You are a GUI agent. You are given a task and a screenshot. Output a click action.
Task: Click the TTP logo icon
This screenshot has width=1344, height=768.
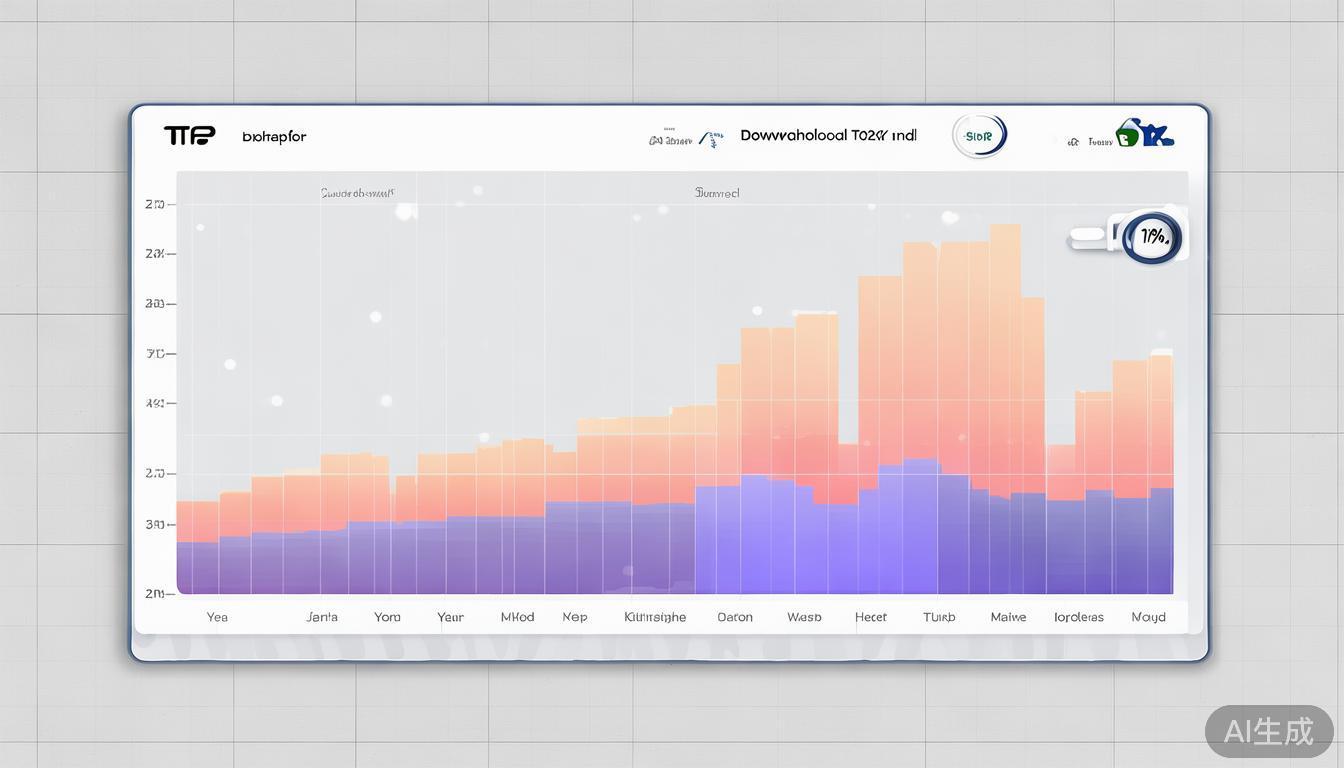point(189,135)
